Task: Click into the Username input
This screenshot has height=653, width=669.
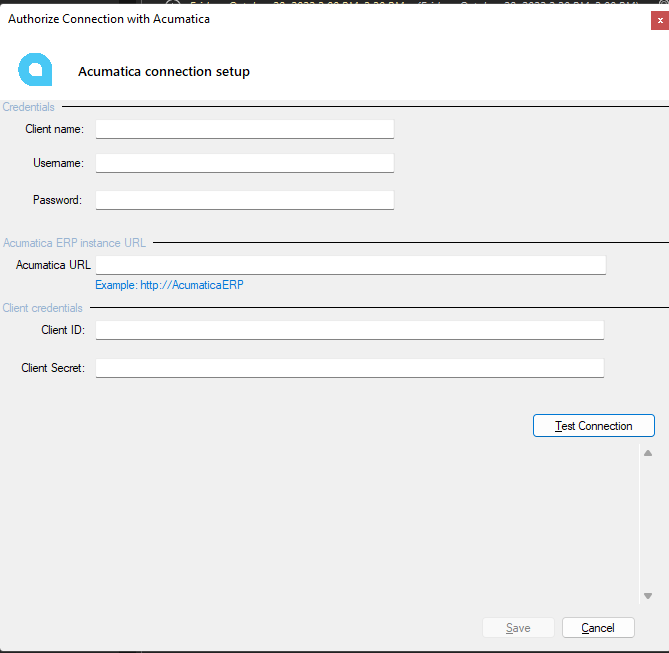Action: point(244,163)
